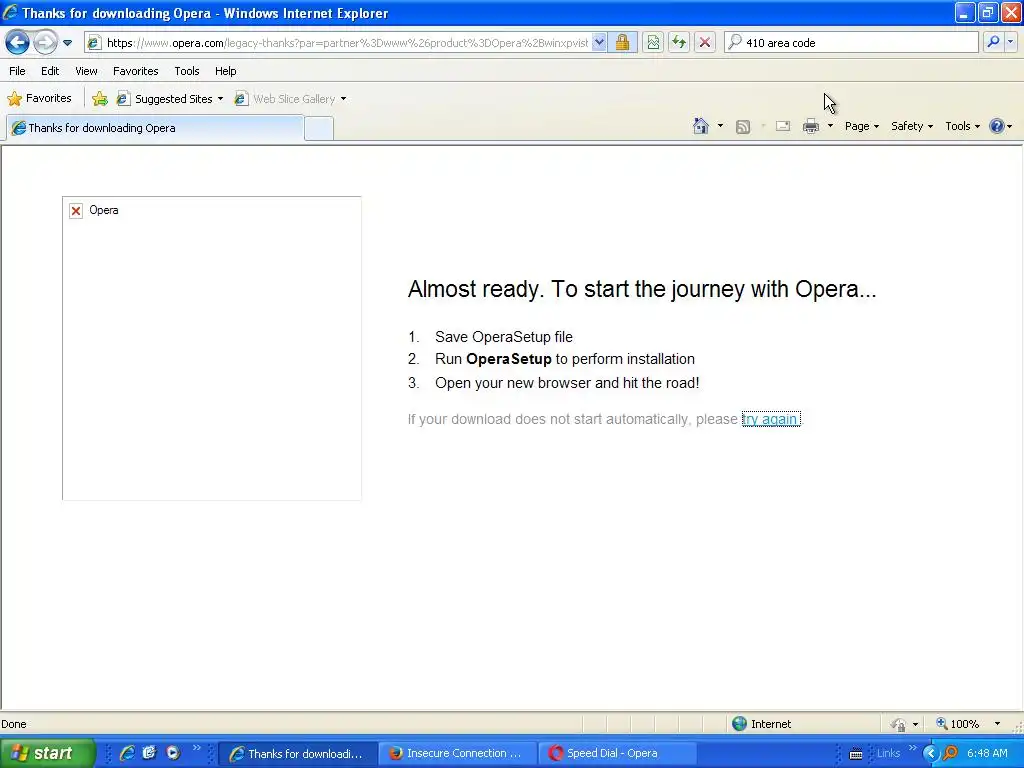Viewport: 1024px width, 768px height.
Task: Click the Protected Mode status icon
Action: point(899,724)
